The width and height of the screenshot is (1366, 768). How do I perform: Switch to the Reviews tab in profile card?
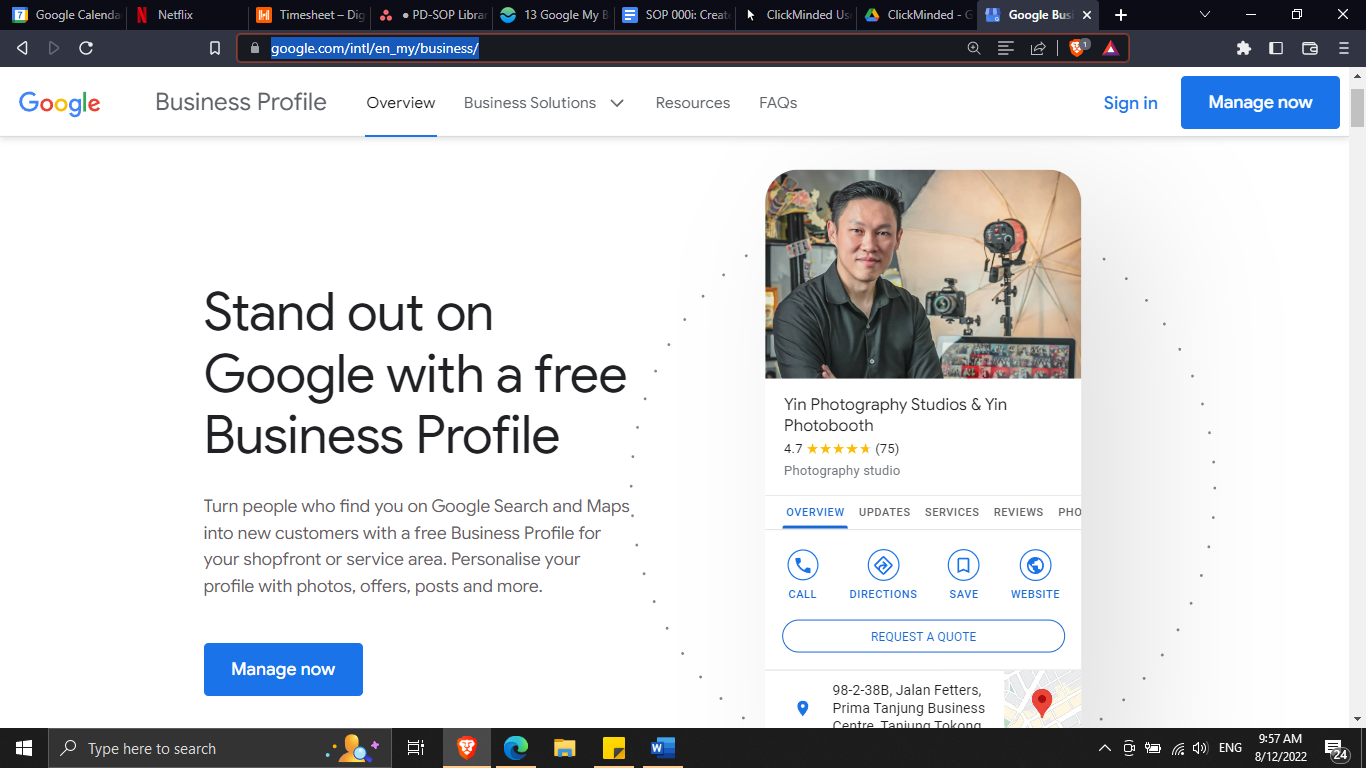pyautogui.click(x=1018, y=512)
